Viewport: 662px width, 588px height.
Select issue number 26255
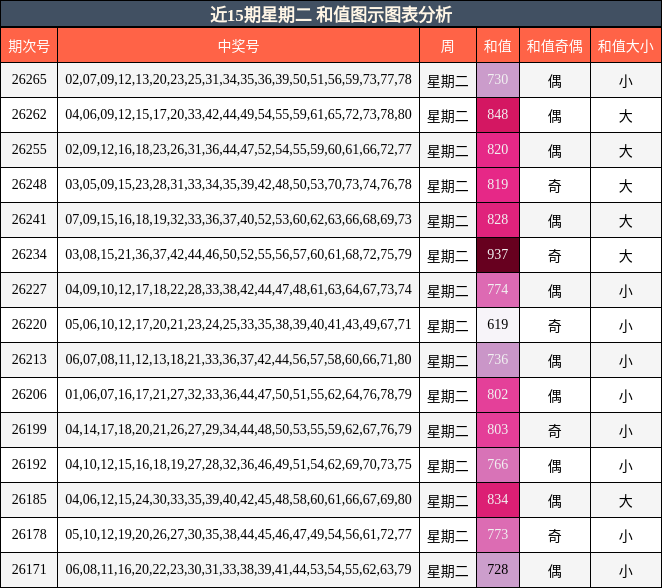click(29, 149)
